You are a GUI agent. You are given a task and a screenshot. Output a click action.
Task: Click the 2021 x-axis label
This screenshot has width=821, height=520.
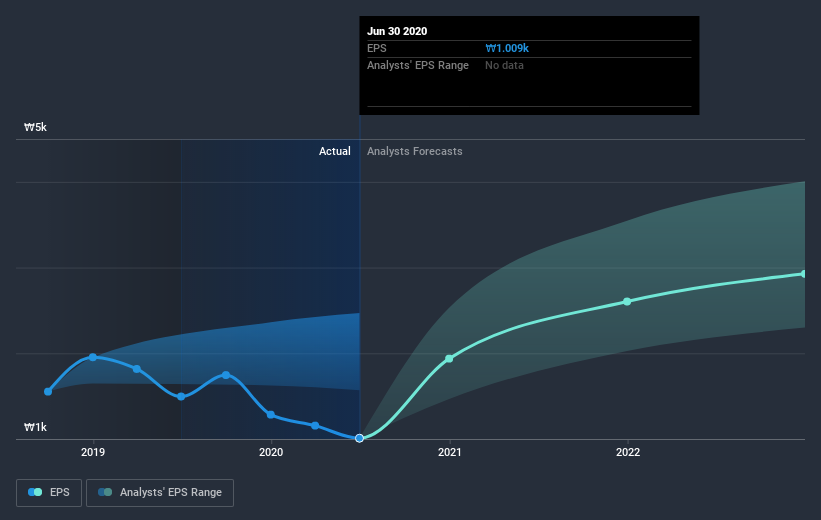(x=449, y=452)
